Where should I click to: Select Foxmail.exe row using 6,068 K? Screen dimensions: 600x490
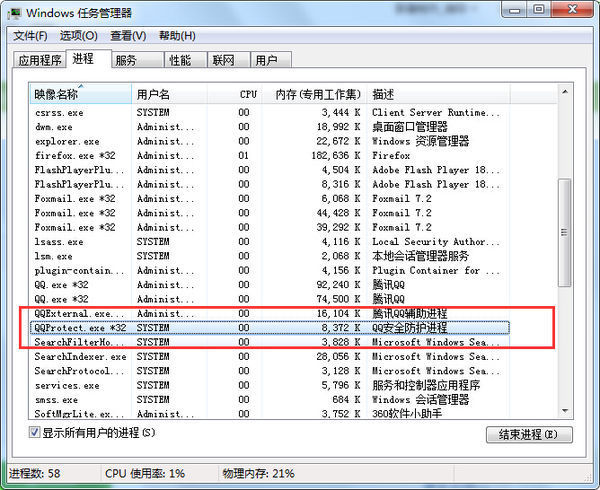270,199
